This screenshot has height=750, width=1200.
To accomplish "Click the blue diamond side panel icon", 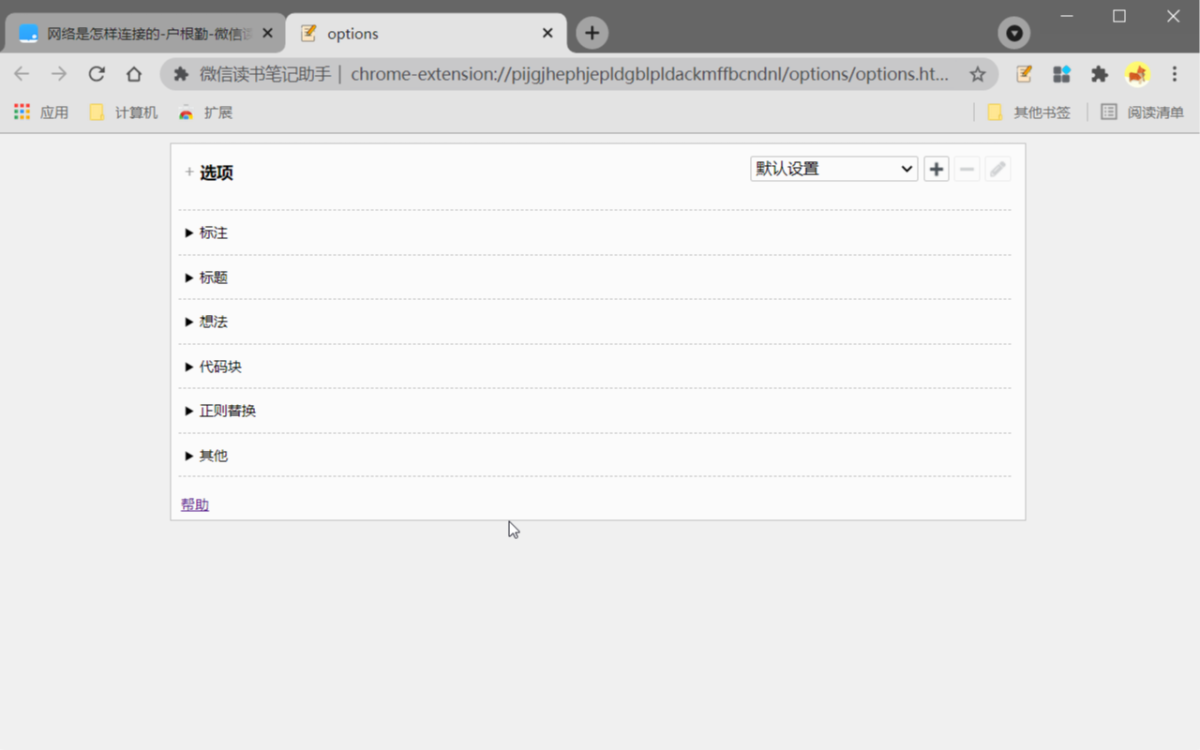I will pyautogui.click(x=1061, y=74).
